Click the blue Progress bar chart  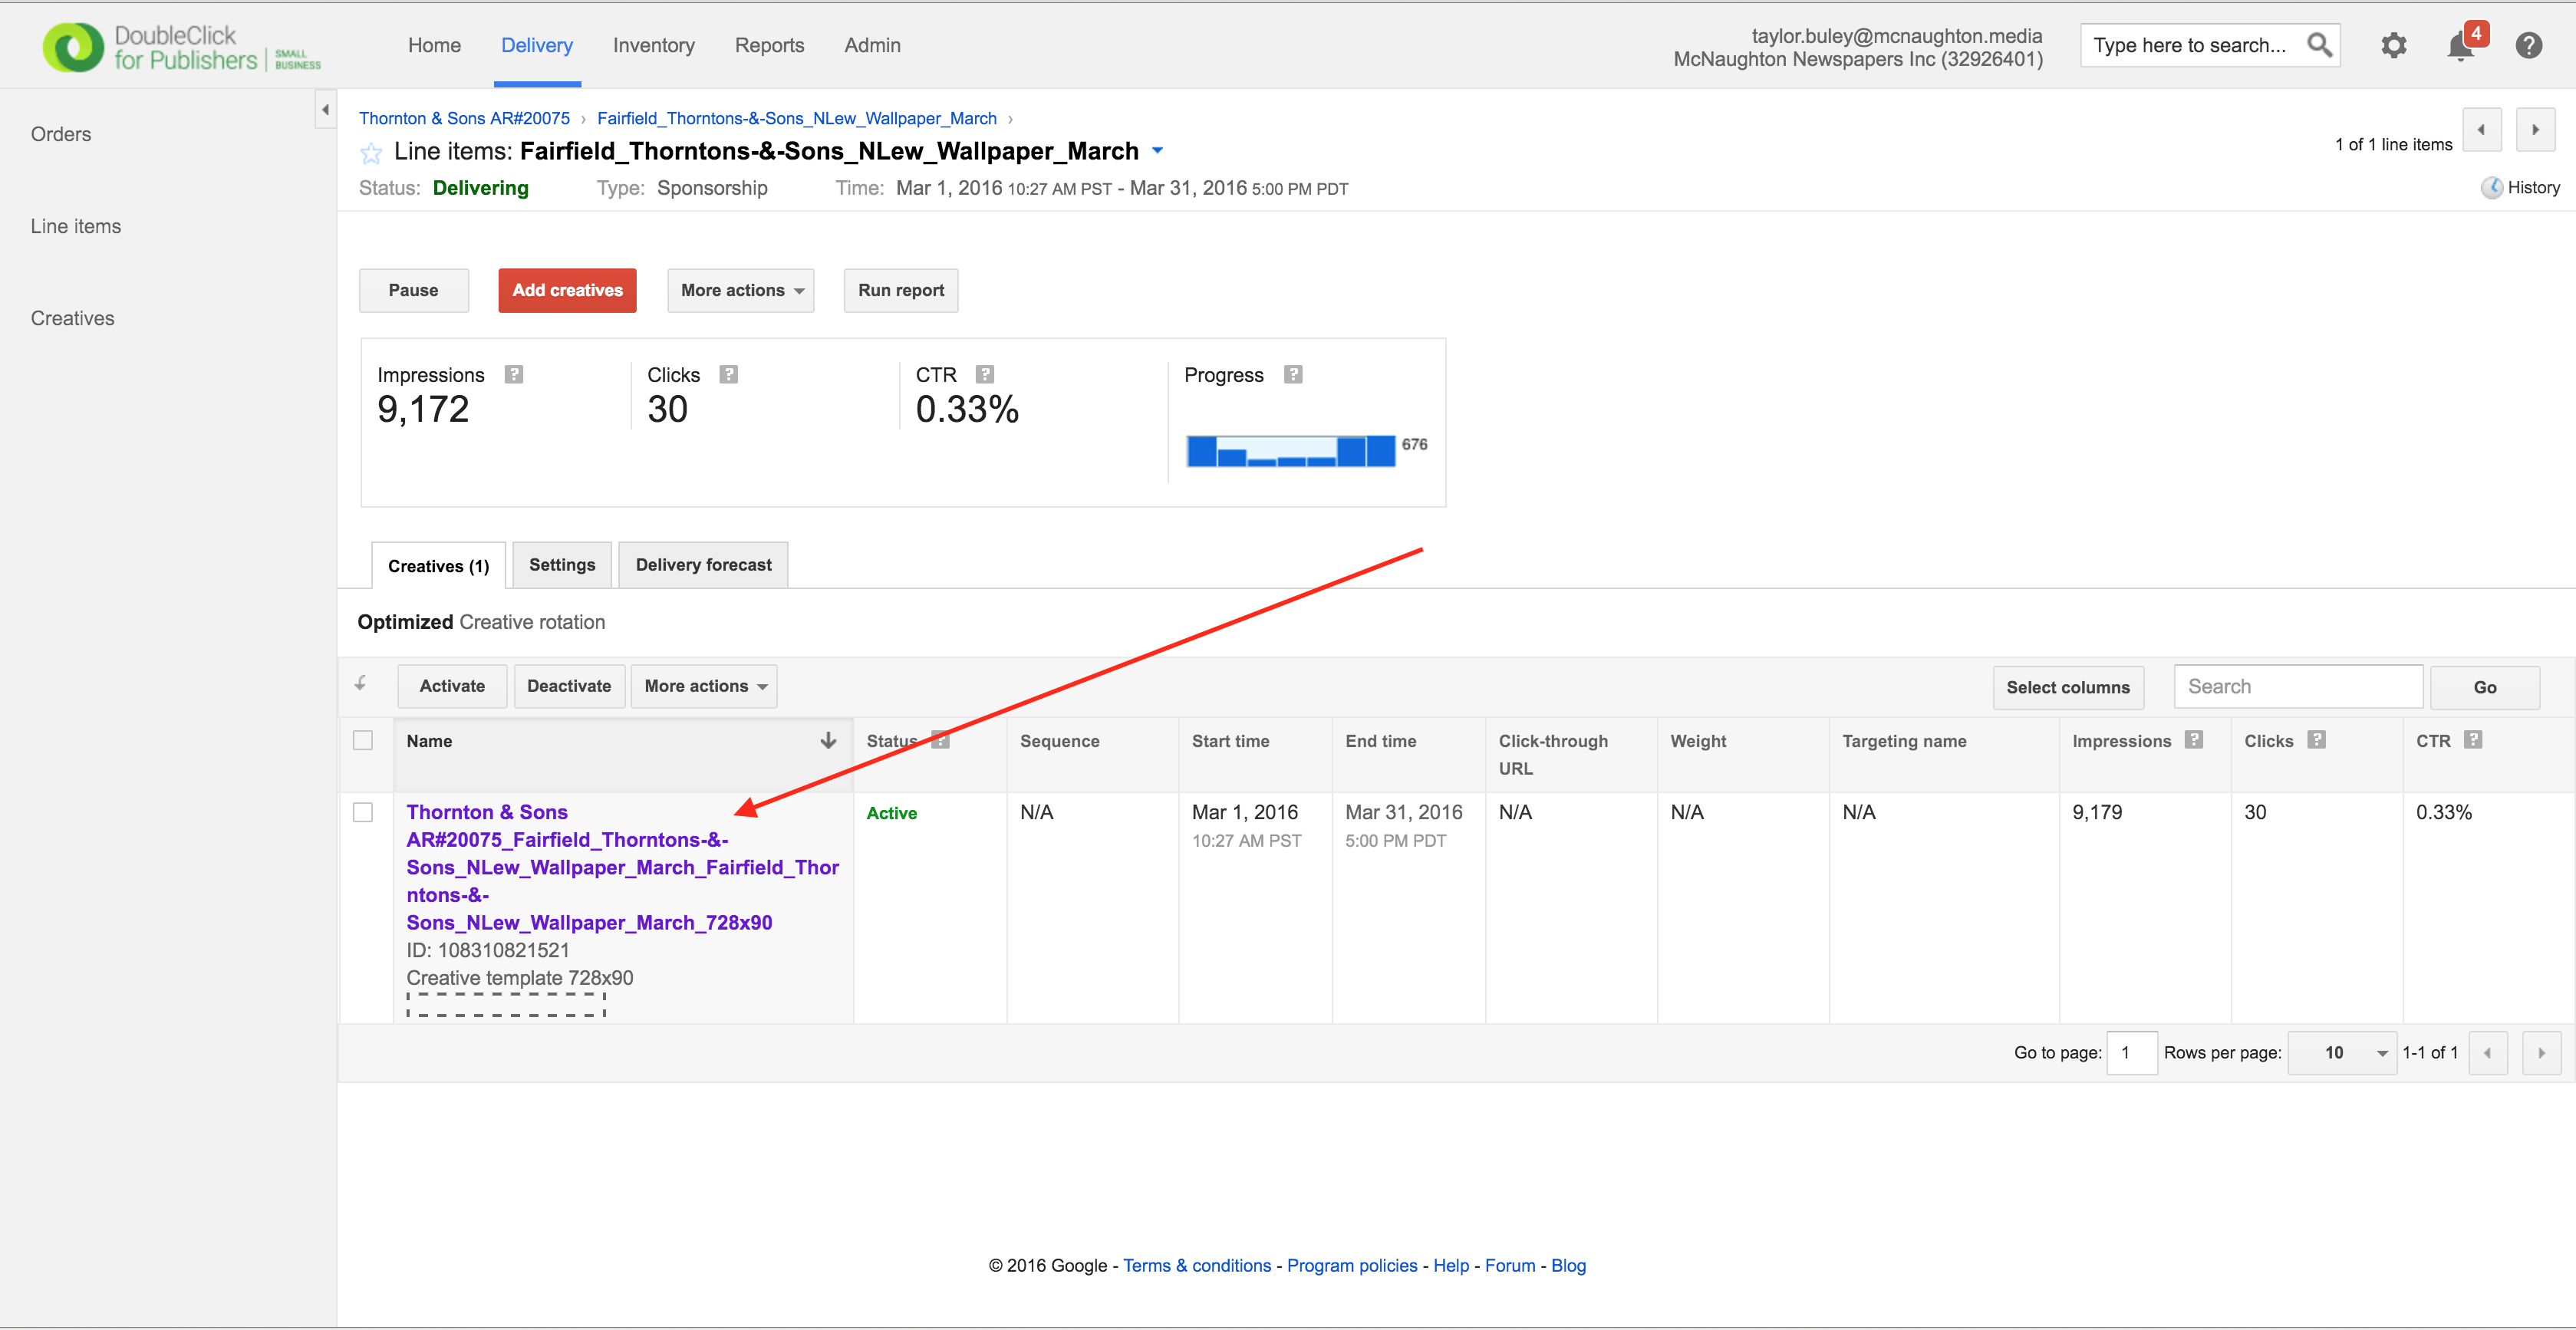pyautogui.click(x=1290, y=451)
